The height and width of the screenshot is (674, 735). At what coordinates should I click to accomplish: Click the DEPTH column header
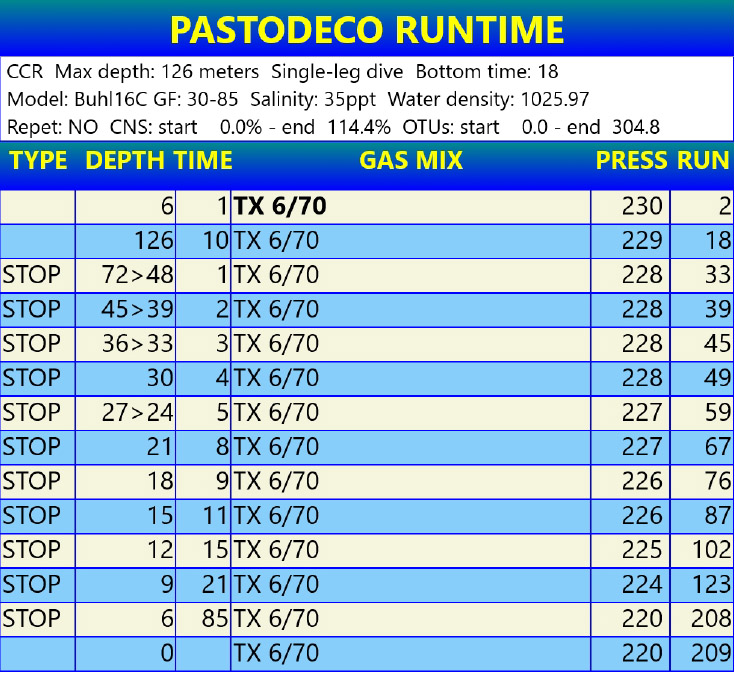[x=126, y=161]
